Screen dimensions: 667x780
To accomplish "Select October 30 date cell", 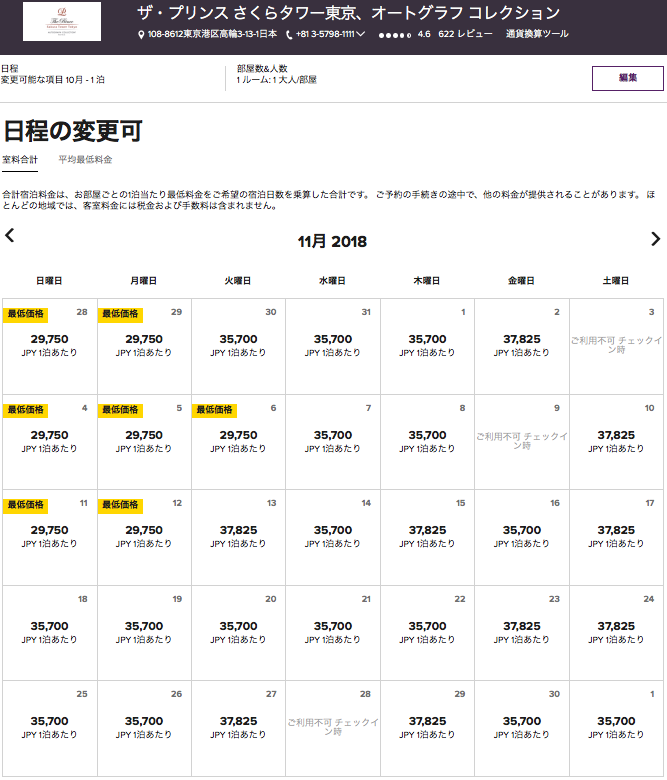I will [x=238, y=346].
